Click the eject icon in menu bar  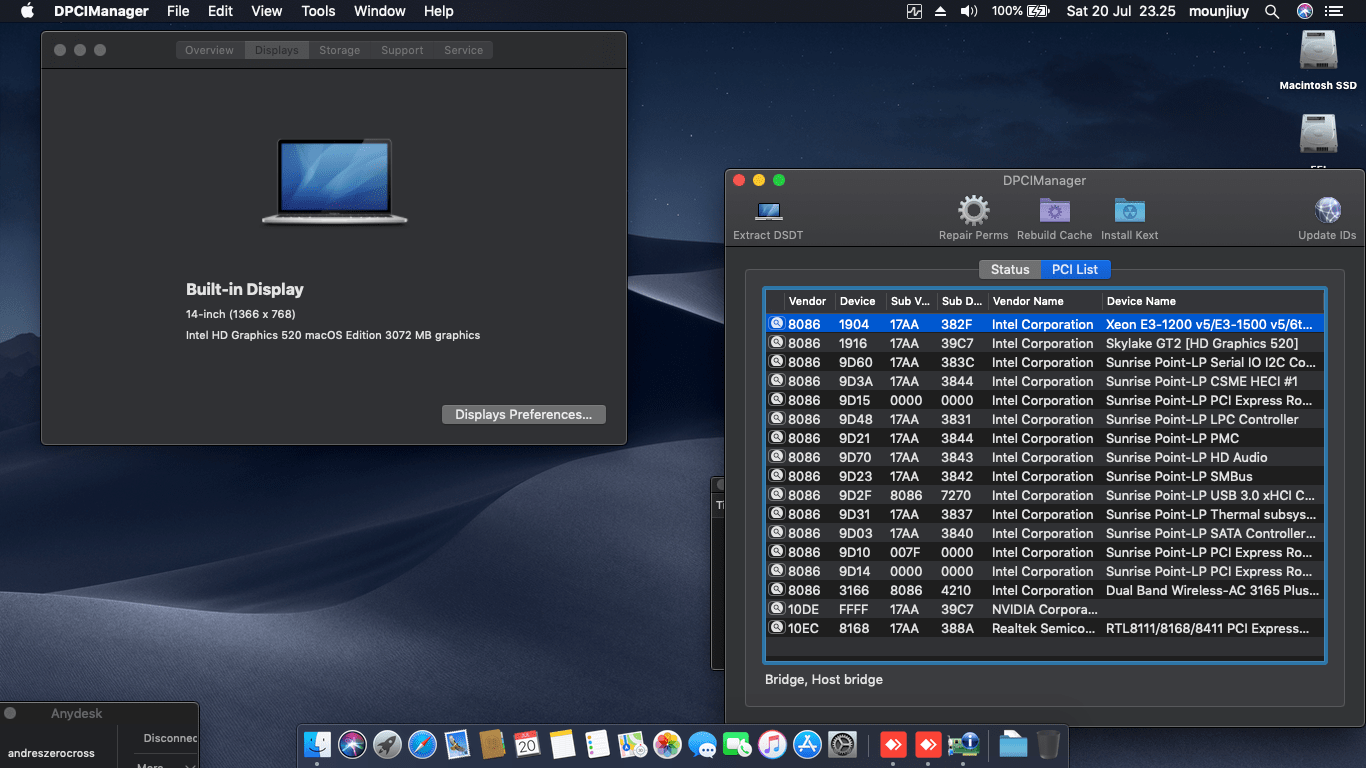coord(940,11)
